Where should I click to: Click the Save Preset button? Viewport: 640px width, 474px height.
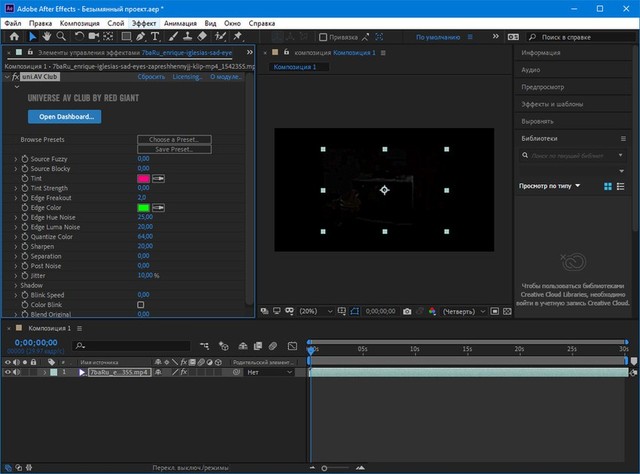coord(174,149)
